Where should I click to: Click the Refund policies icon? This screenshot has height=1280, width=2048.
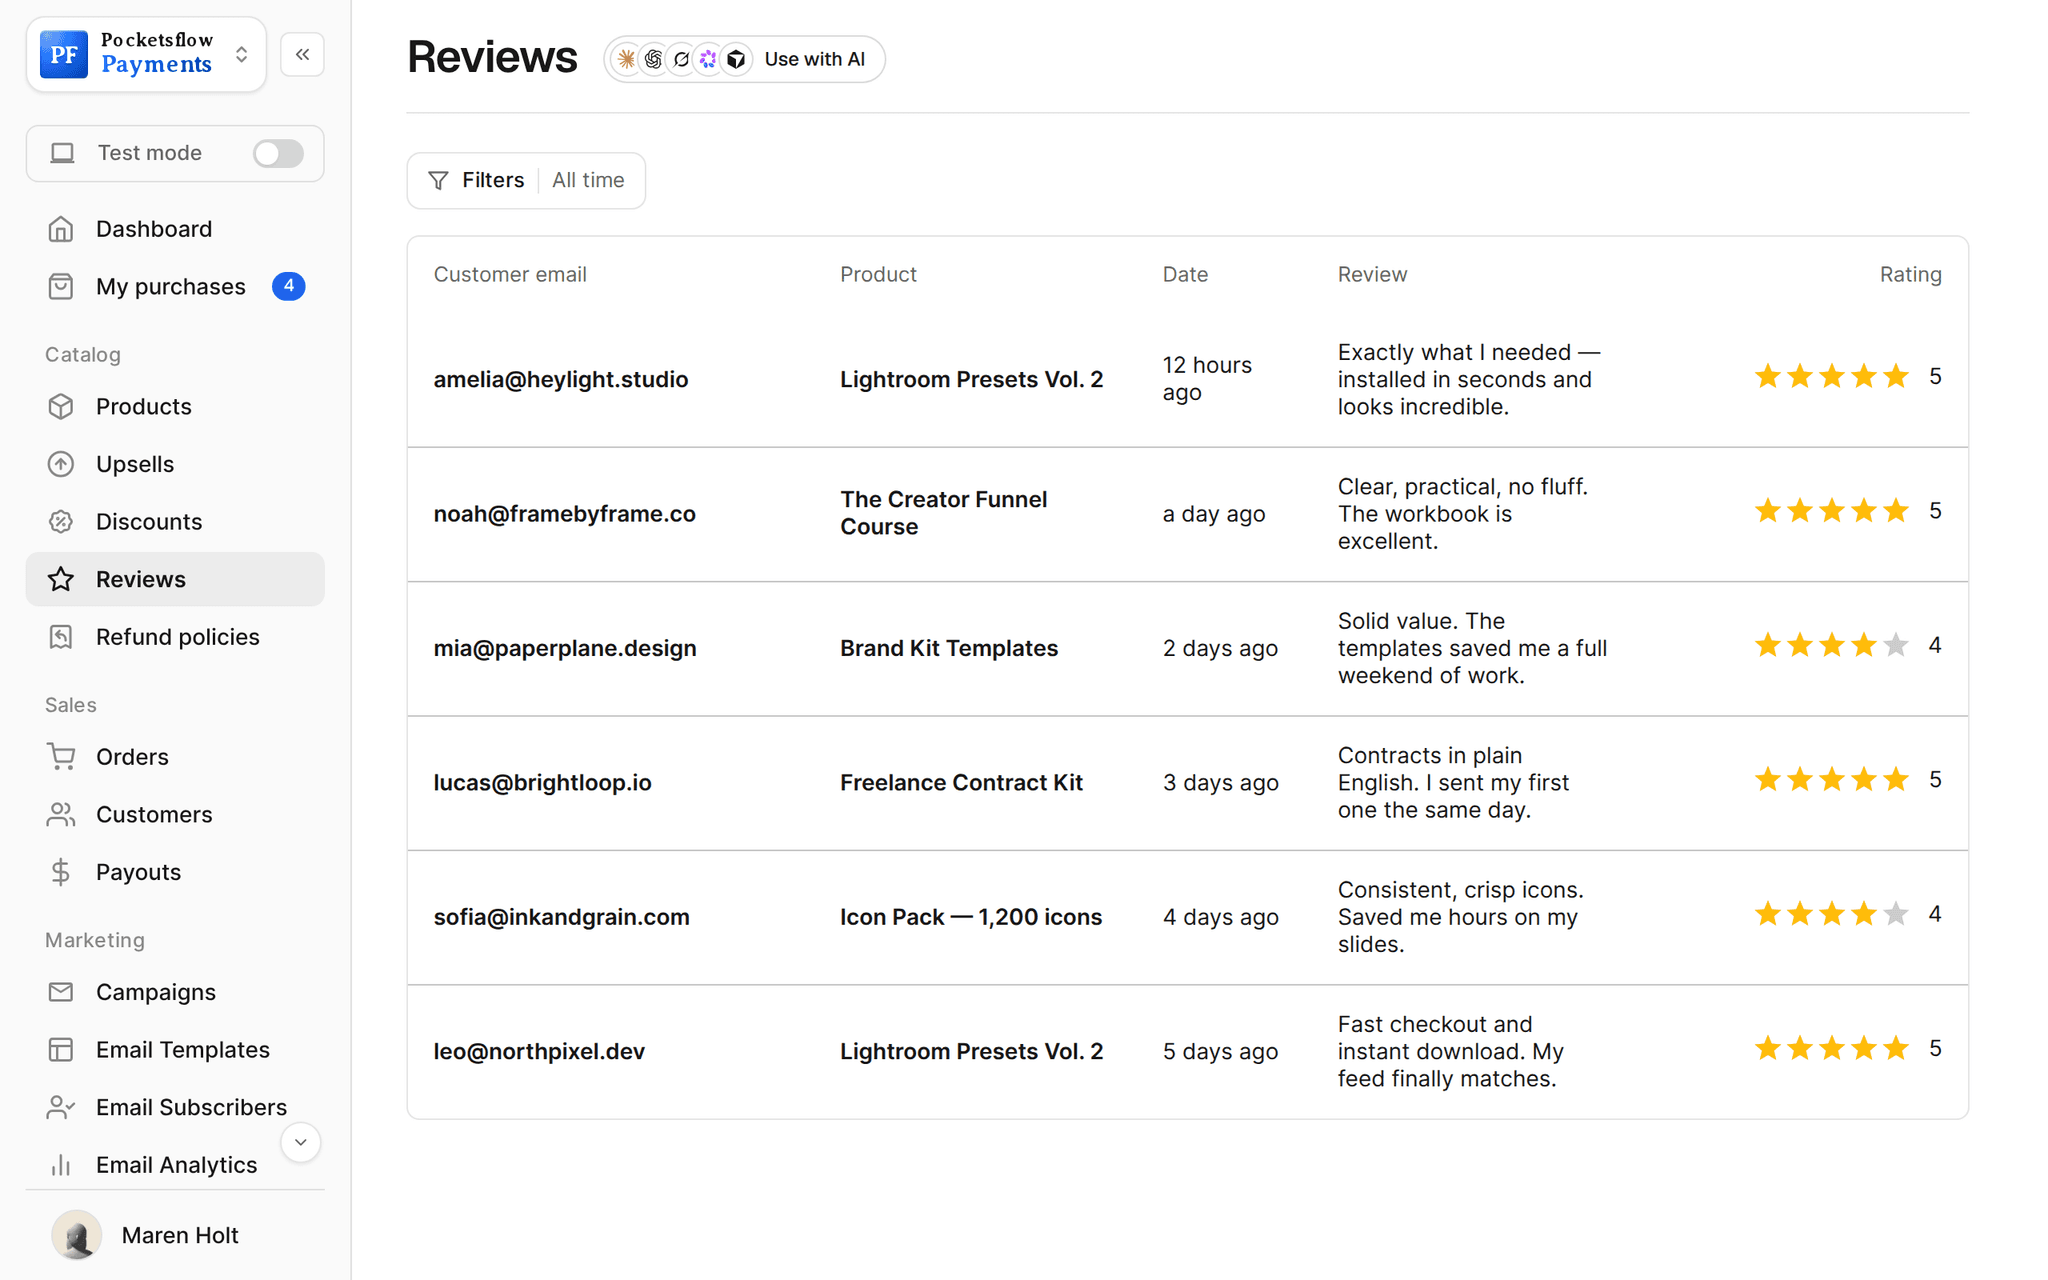pyautogui.click(x=61, y=637)
